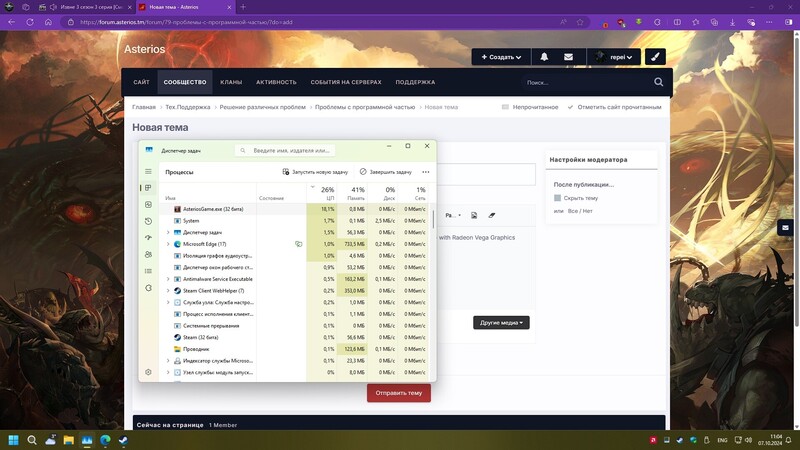Click the paintbrush theme customizer icon
The width and height of the screenshot is (800, 450).
655,57
